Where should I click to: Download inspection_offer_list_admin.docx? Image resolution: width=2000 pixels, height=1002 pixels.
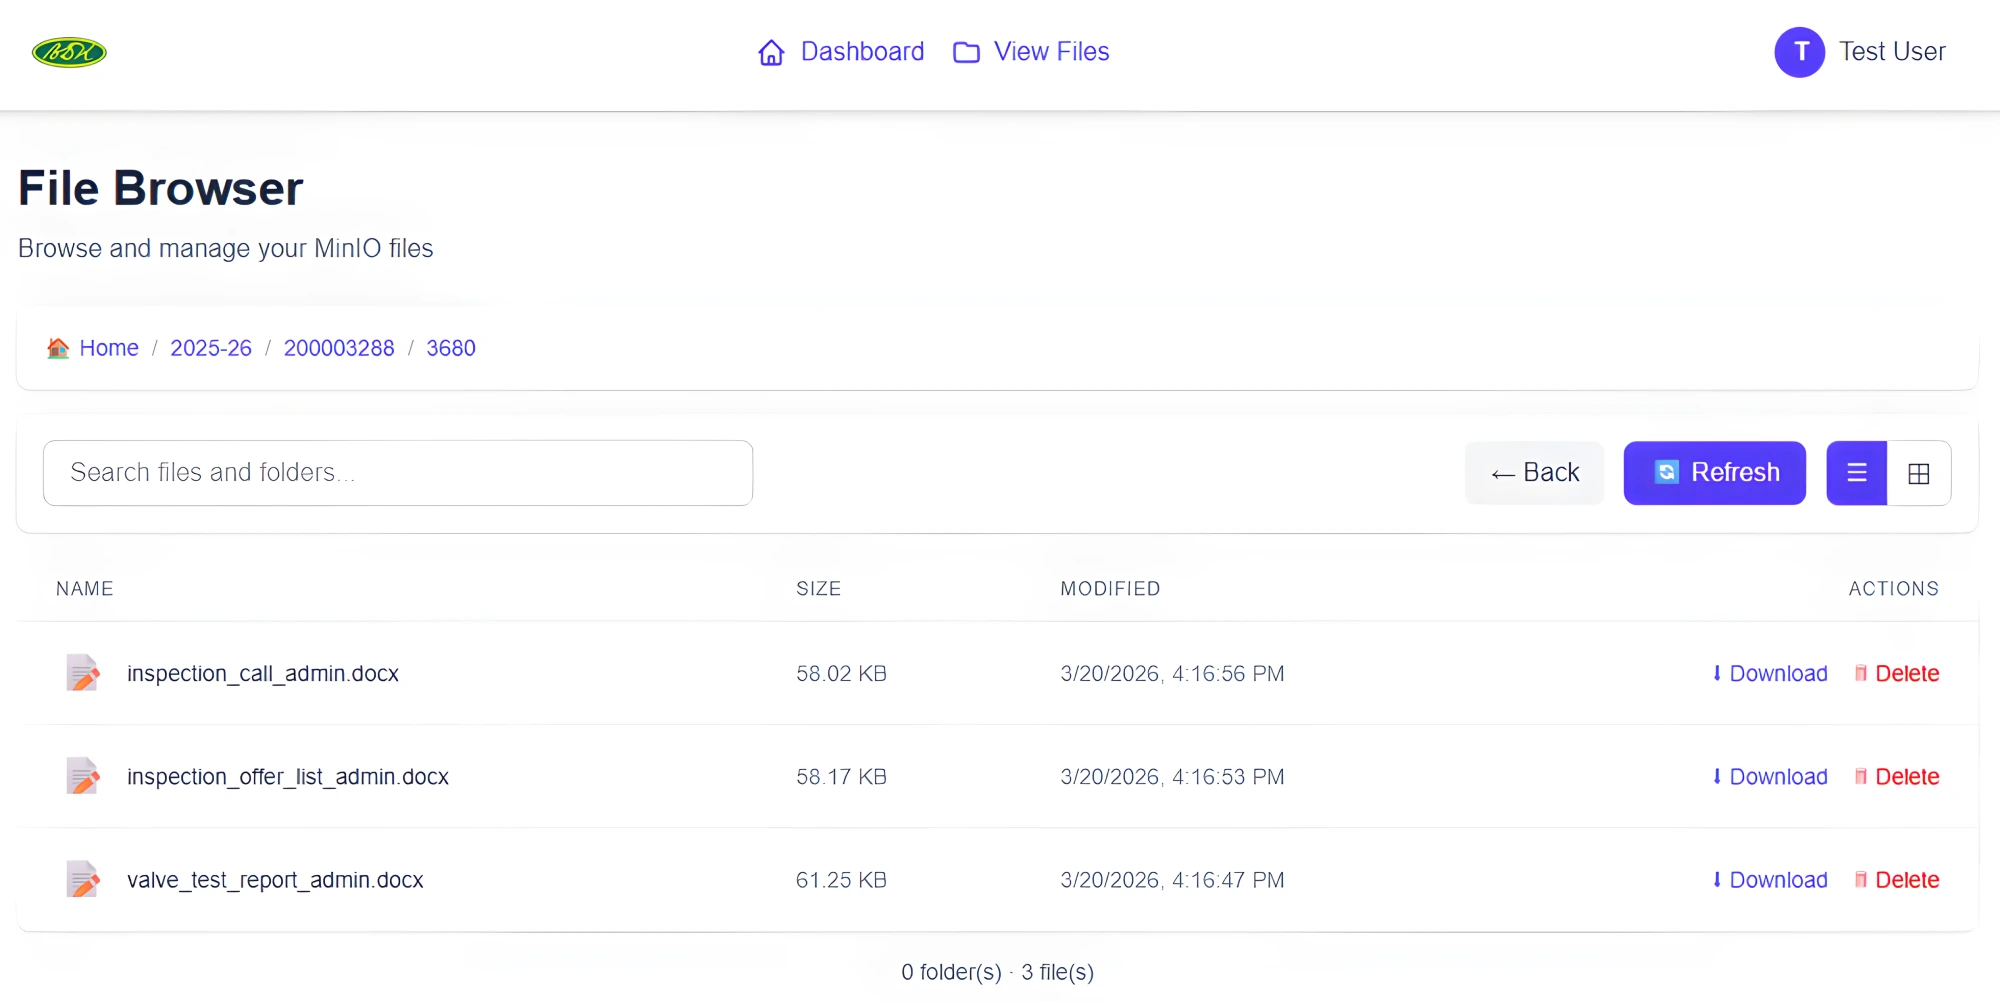pyautogui.click(x=1769, y=777)
